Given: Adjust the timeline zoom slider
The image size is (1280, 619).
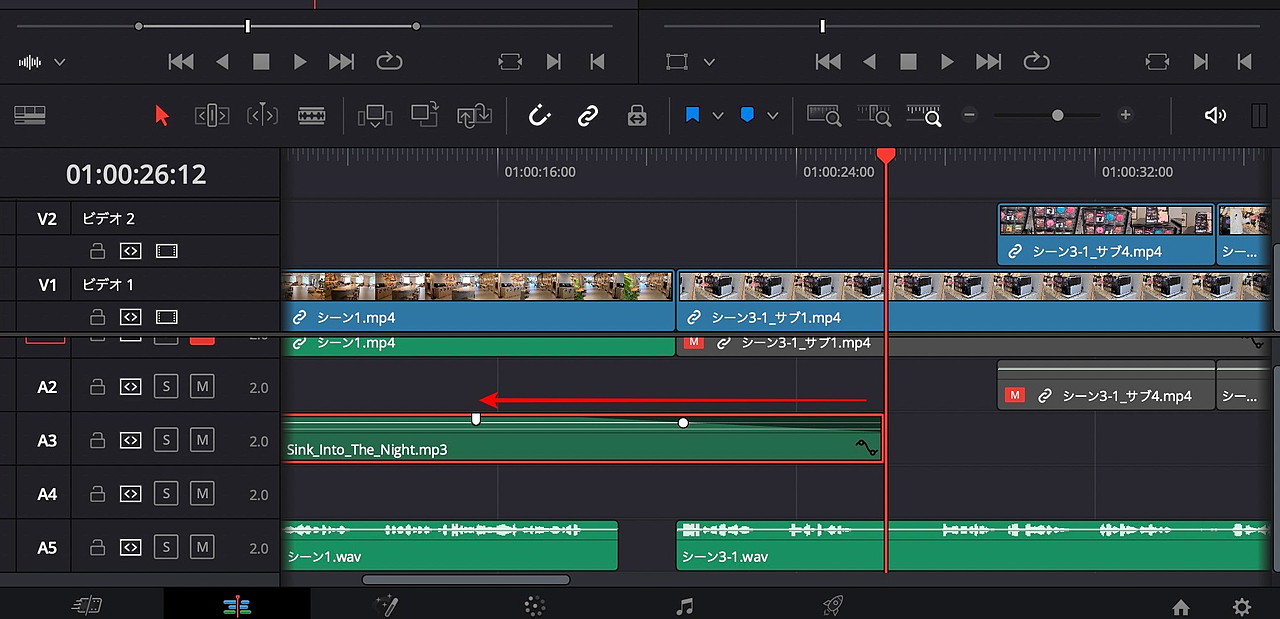Looking at the screenshot, I should pyautogui.click(x=1056, y=115).
